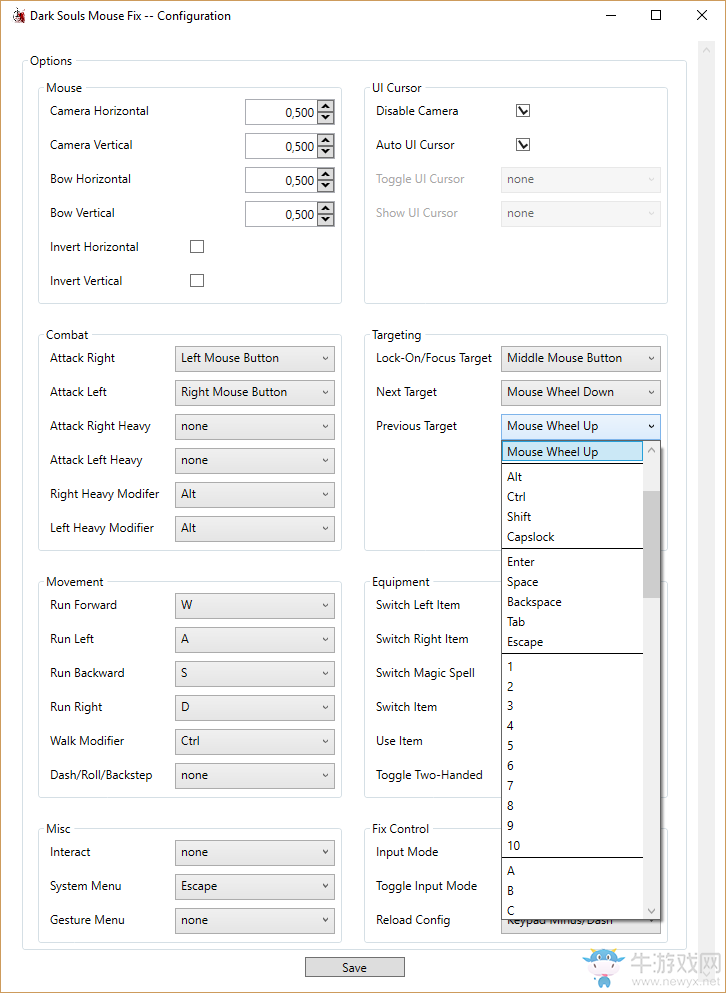Enable the Invert Vertical checkbox
This screenshot has width=726, height=993.
[x=197, y=281]
